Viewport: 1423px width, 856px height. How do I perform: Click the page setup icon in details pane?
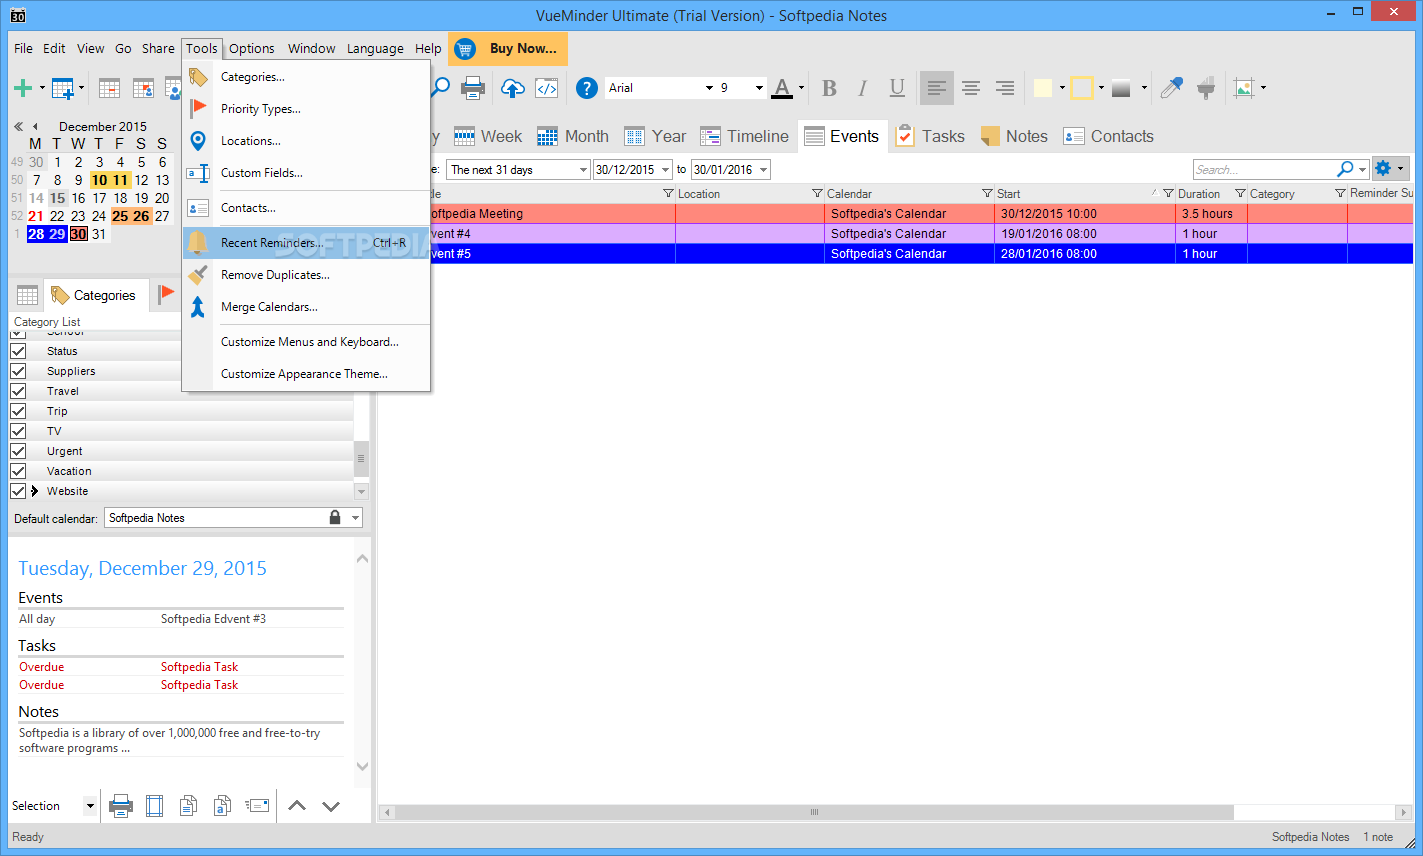click(x=154, y=806)
